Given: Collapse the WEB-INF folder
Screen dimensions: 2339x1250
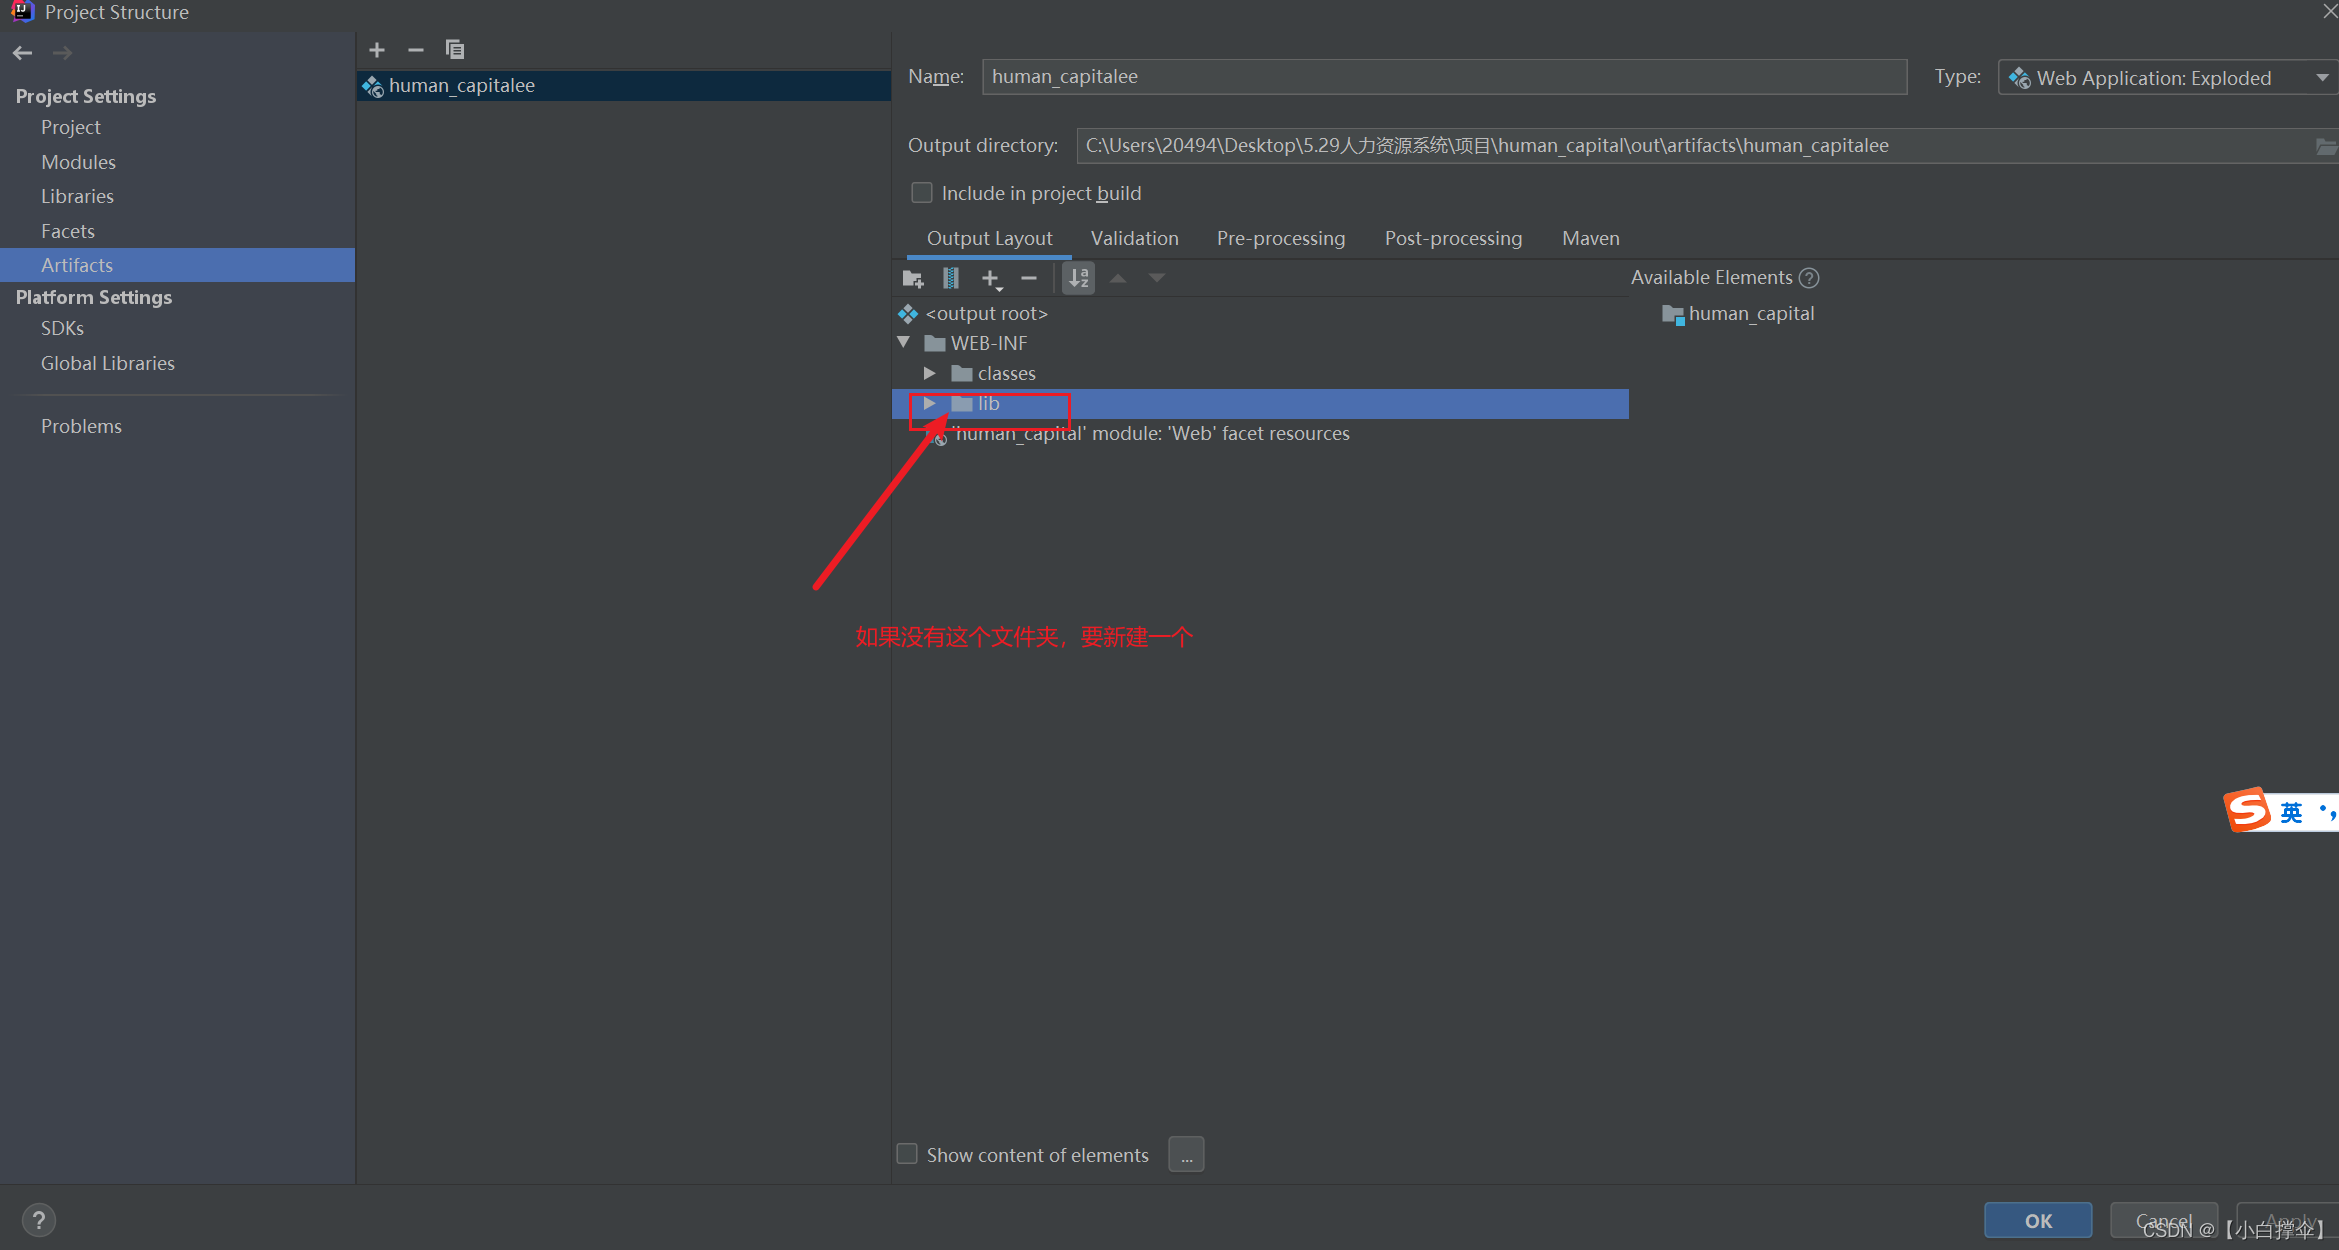Looking at the screenshot, I should point(904,343).
